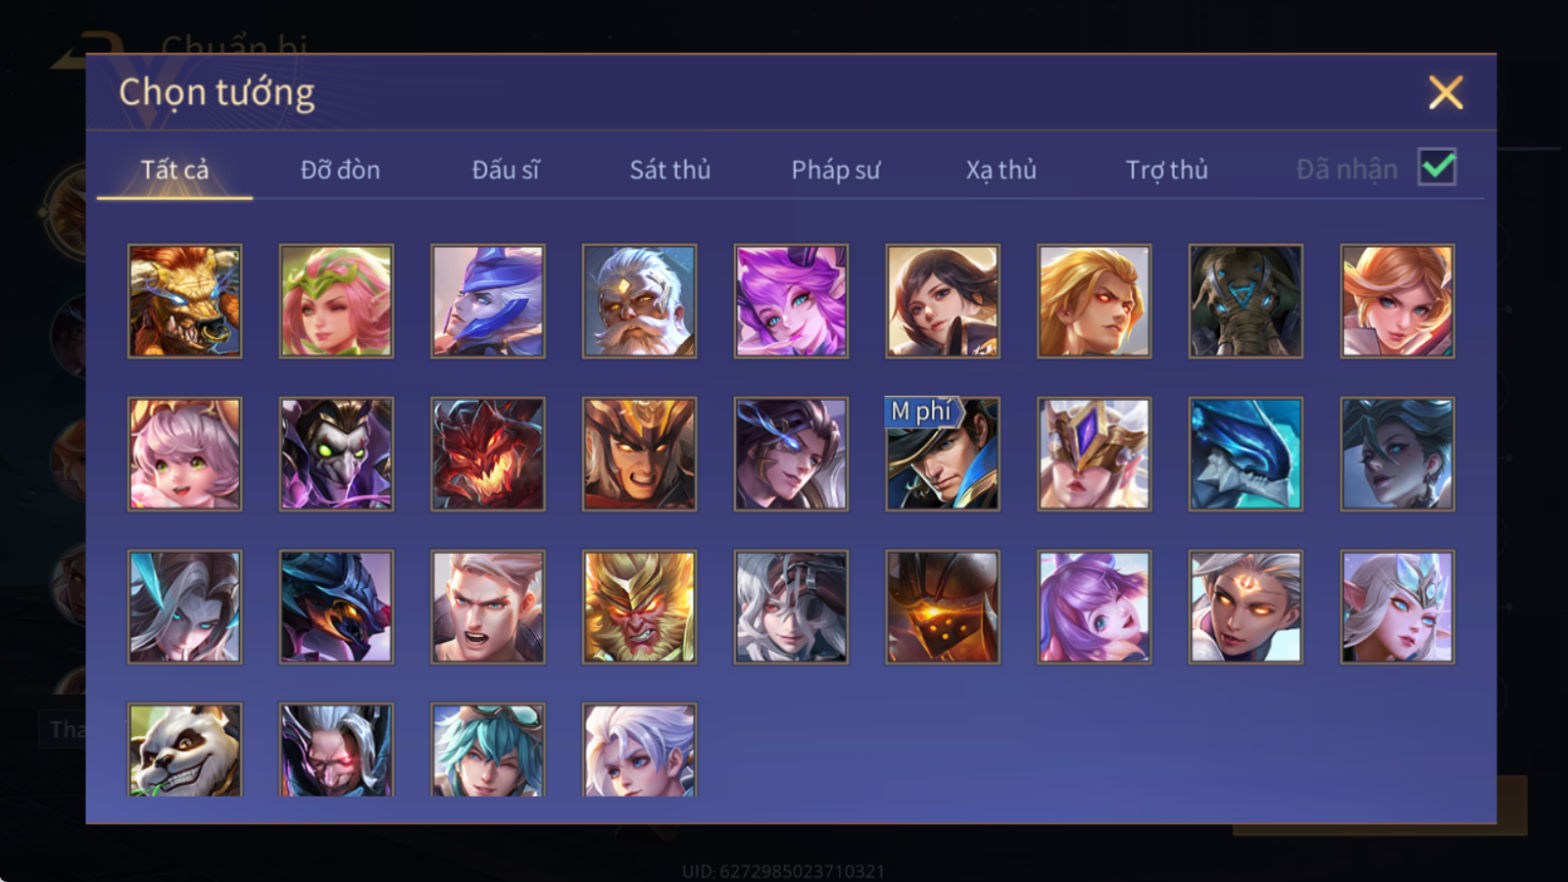Switch to the 'Đỡ đòn' tab
This screenshot has height=882, width=1568.
(x=340, y=170)
